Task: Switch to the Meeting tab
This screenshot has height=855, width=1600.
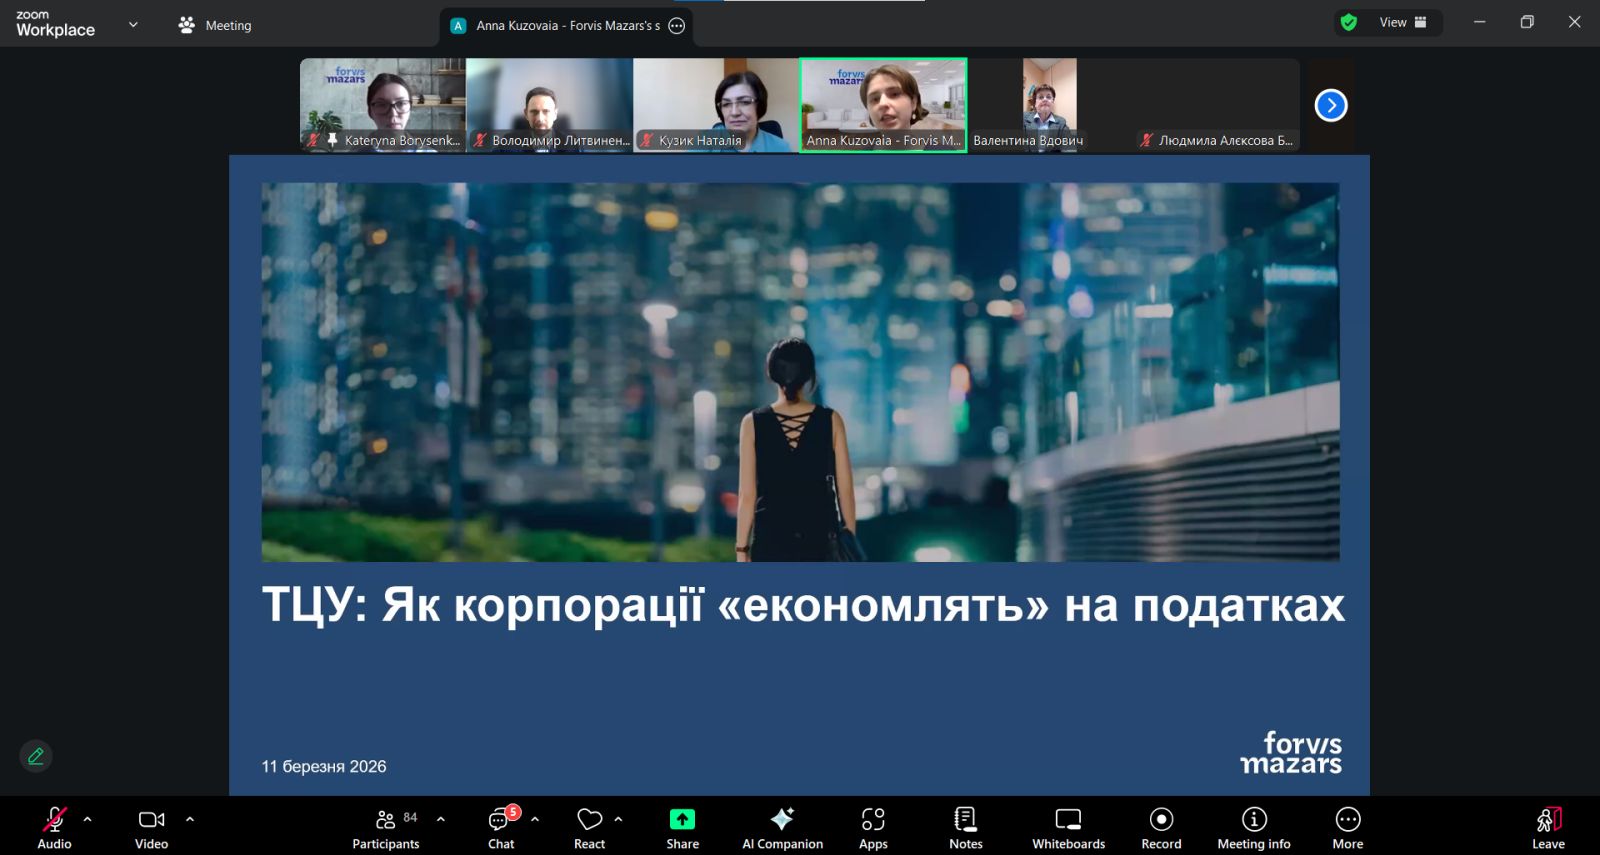Action: click(215, 26)
